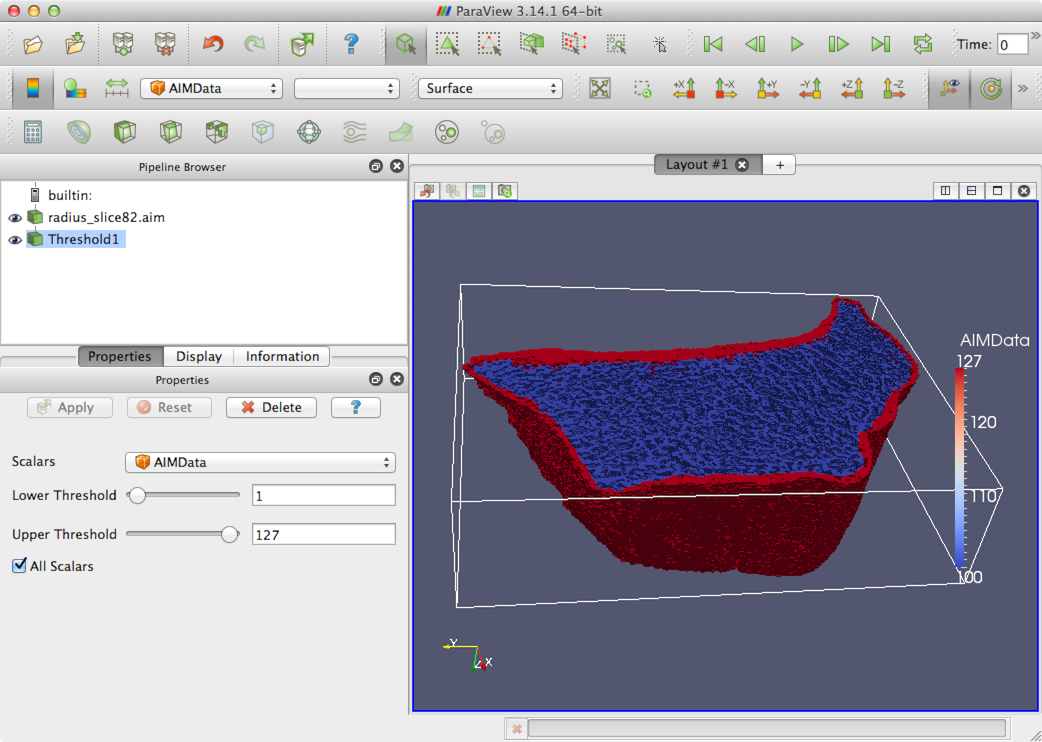
Task: Split the view horizontally
Action: click(945, 191)
